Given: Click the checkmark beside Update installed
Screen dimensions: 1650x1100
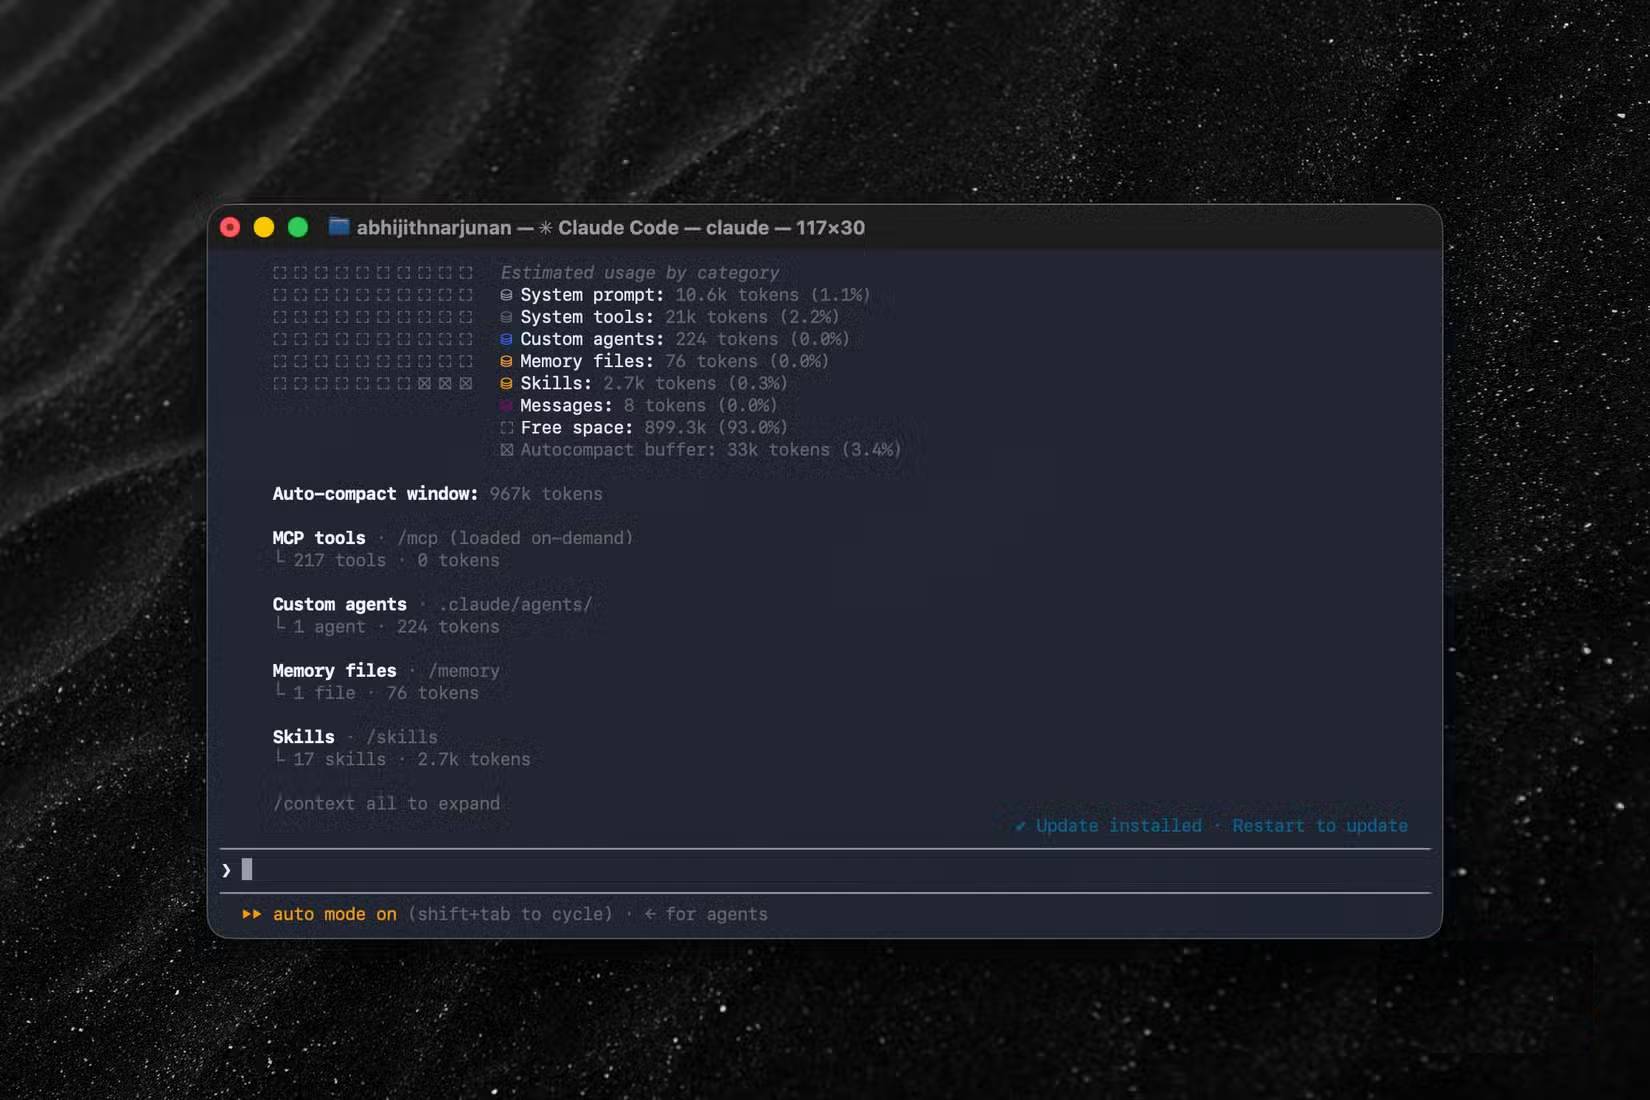Looking at the screenshot, I should (1020, 826).
